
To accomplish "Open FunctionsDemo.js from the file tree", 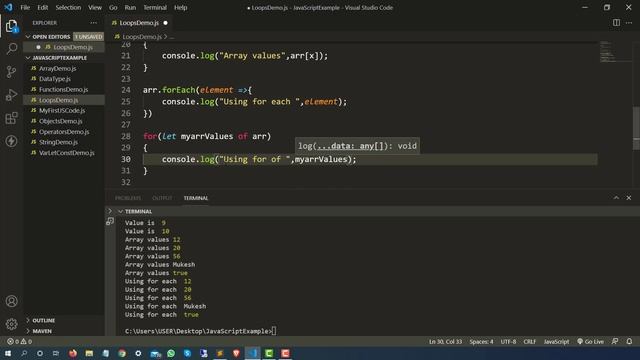I will click(x=63, y=89).
